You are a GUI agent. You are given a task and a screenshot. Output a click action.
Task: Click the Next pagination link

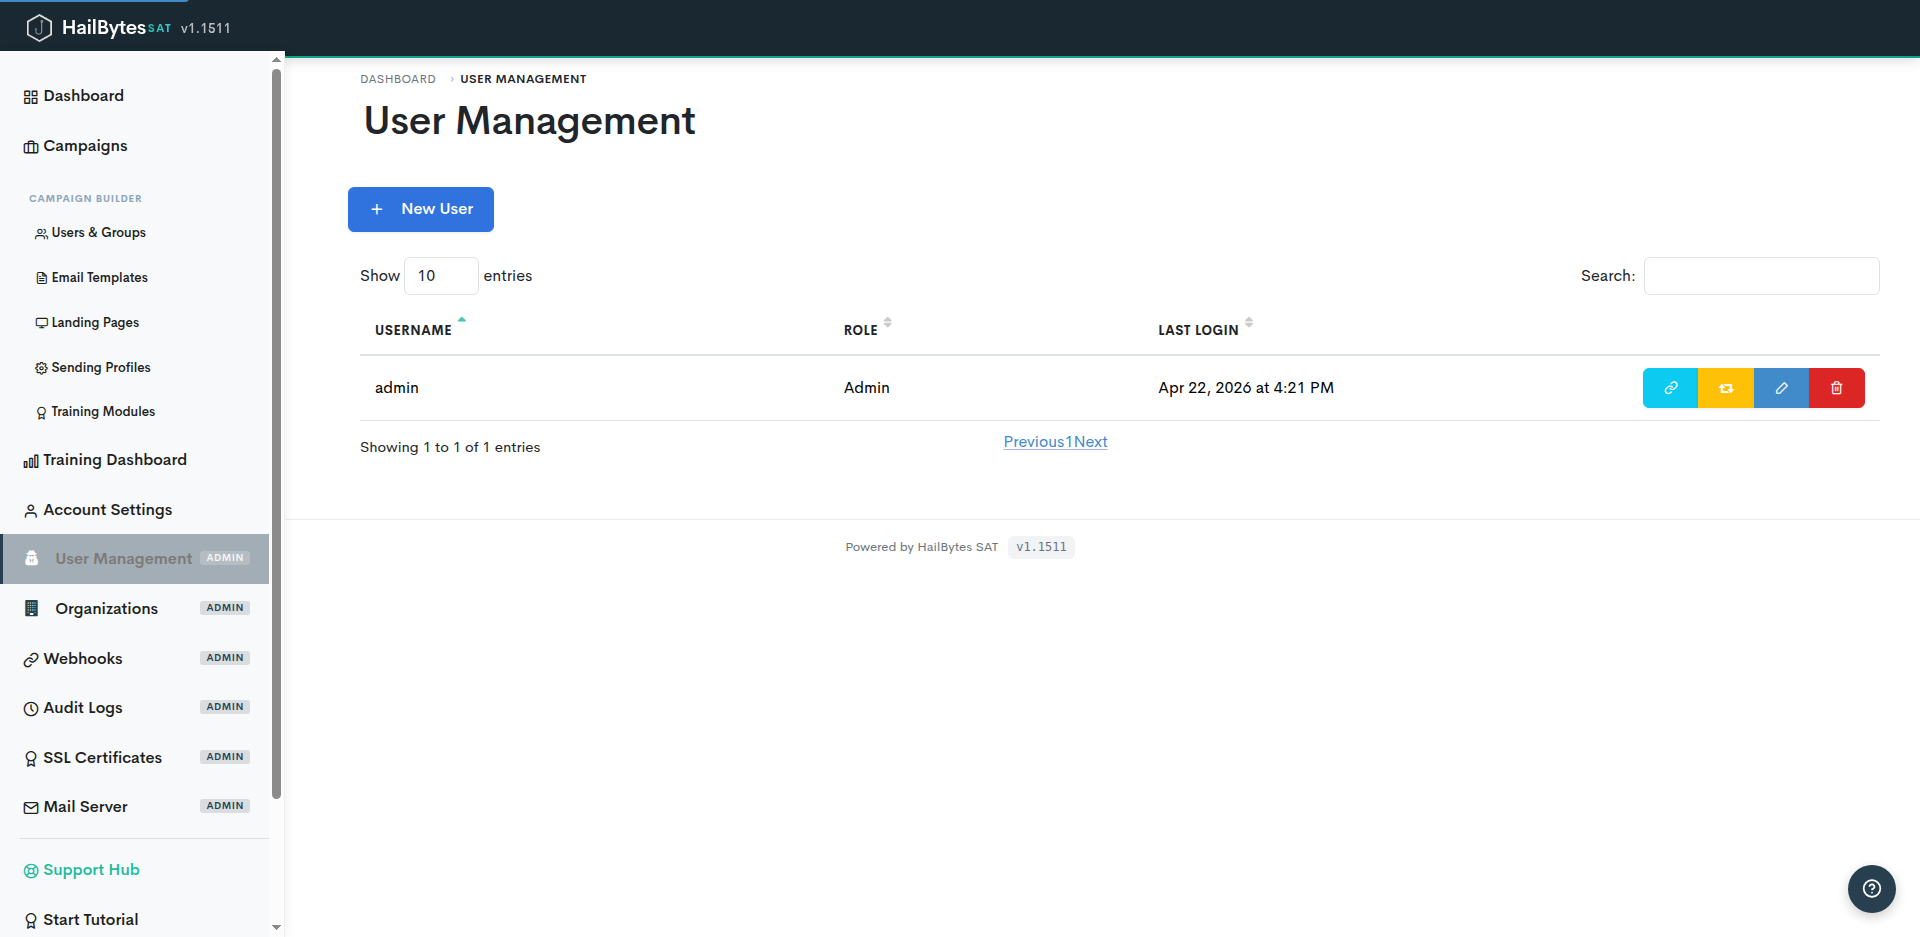(x=1091, y=442)
